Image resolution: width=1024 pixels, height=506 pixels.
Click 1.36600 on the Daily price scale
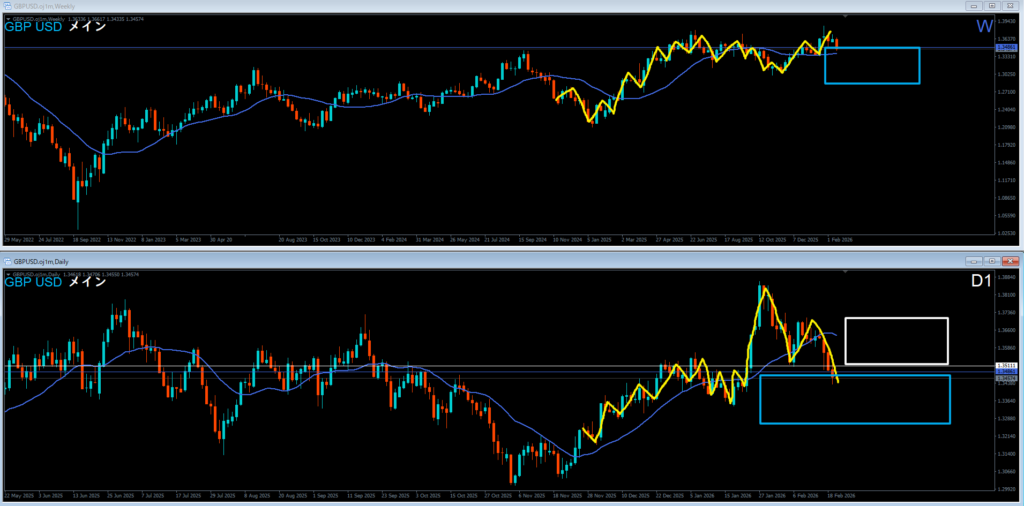click(1004, 330)
